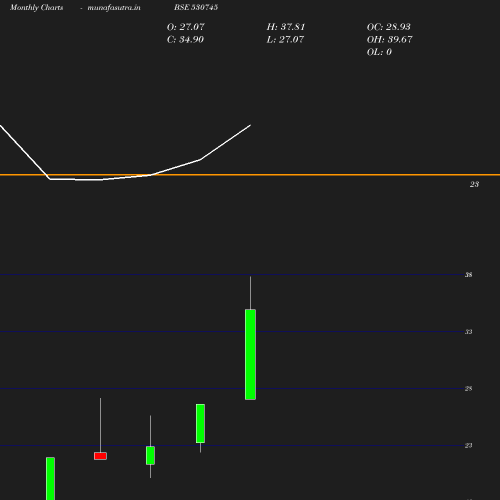Click the 33 price axis label
The height and width of the screenshot is (500, 500).
click(x=468, y=332)
